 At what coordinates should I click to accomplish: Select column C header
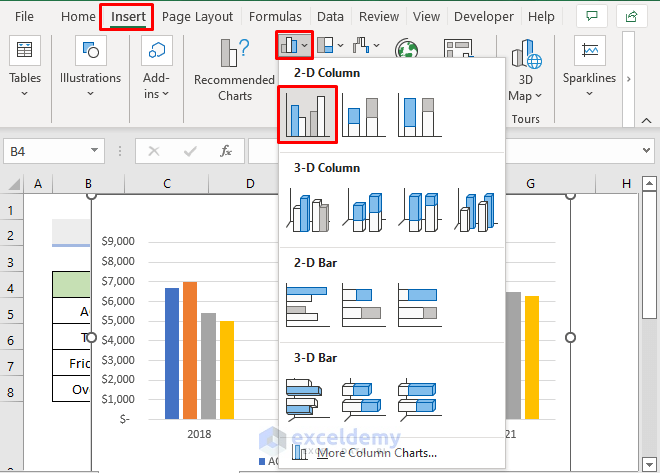coord(167,184)
